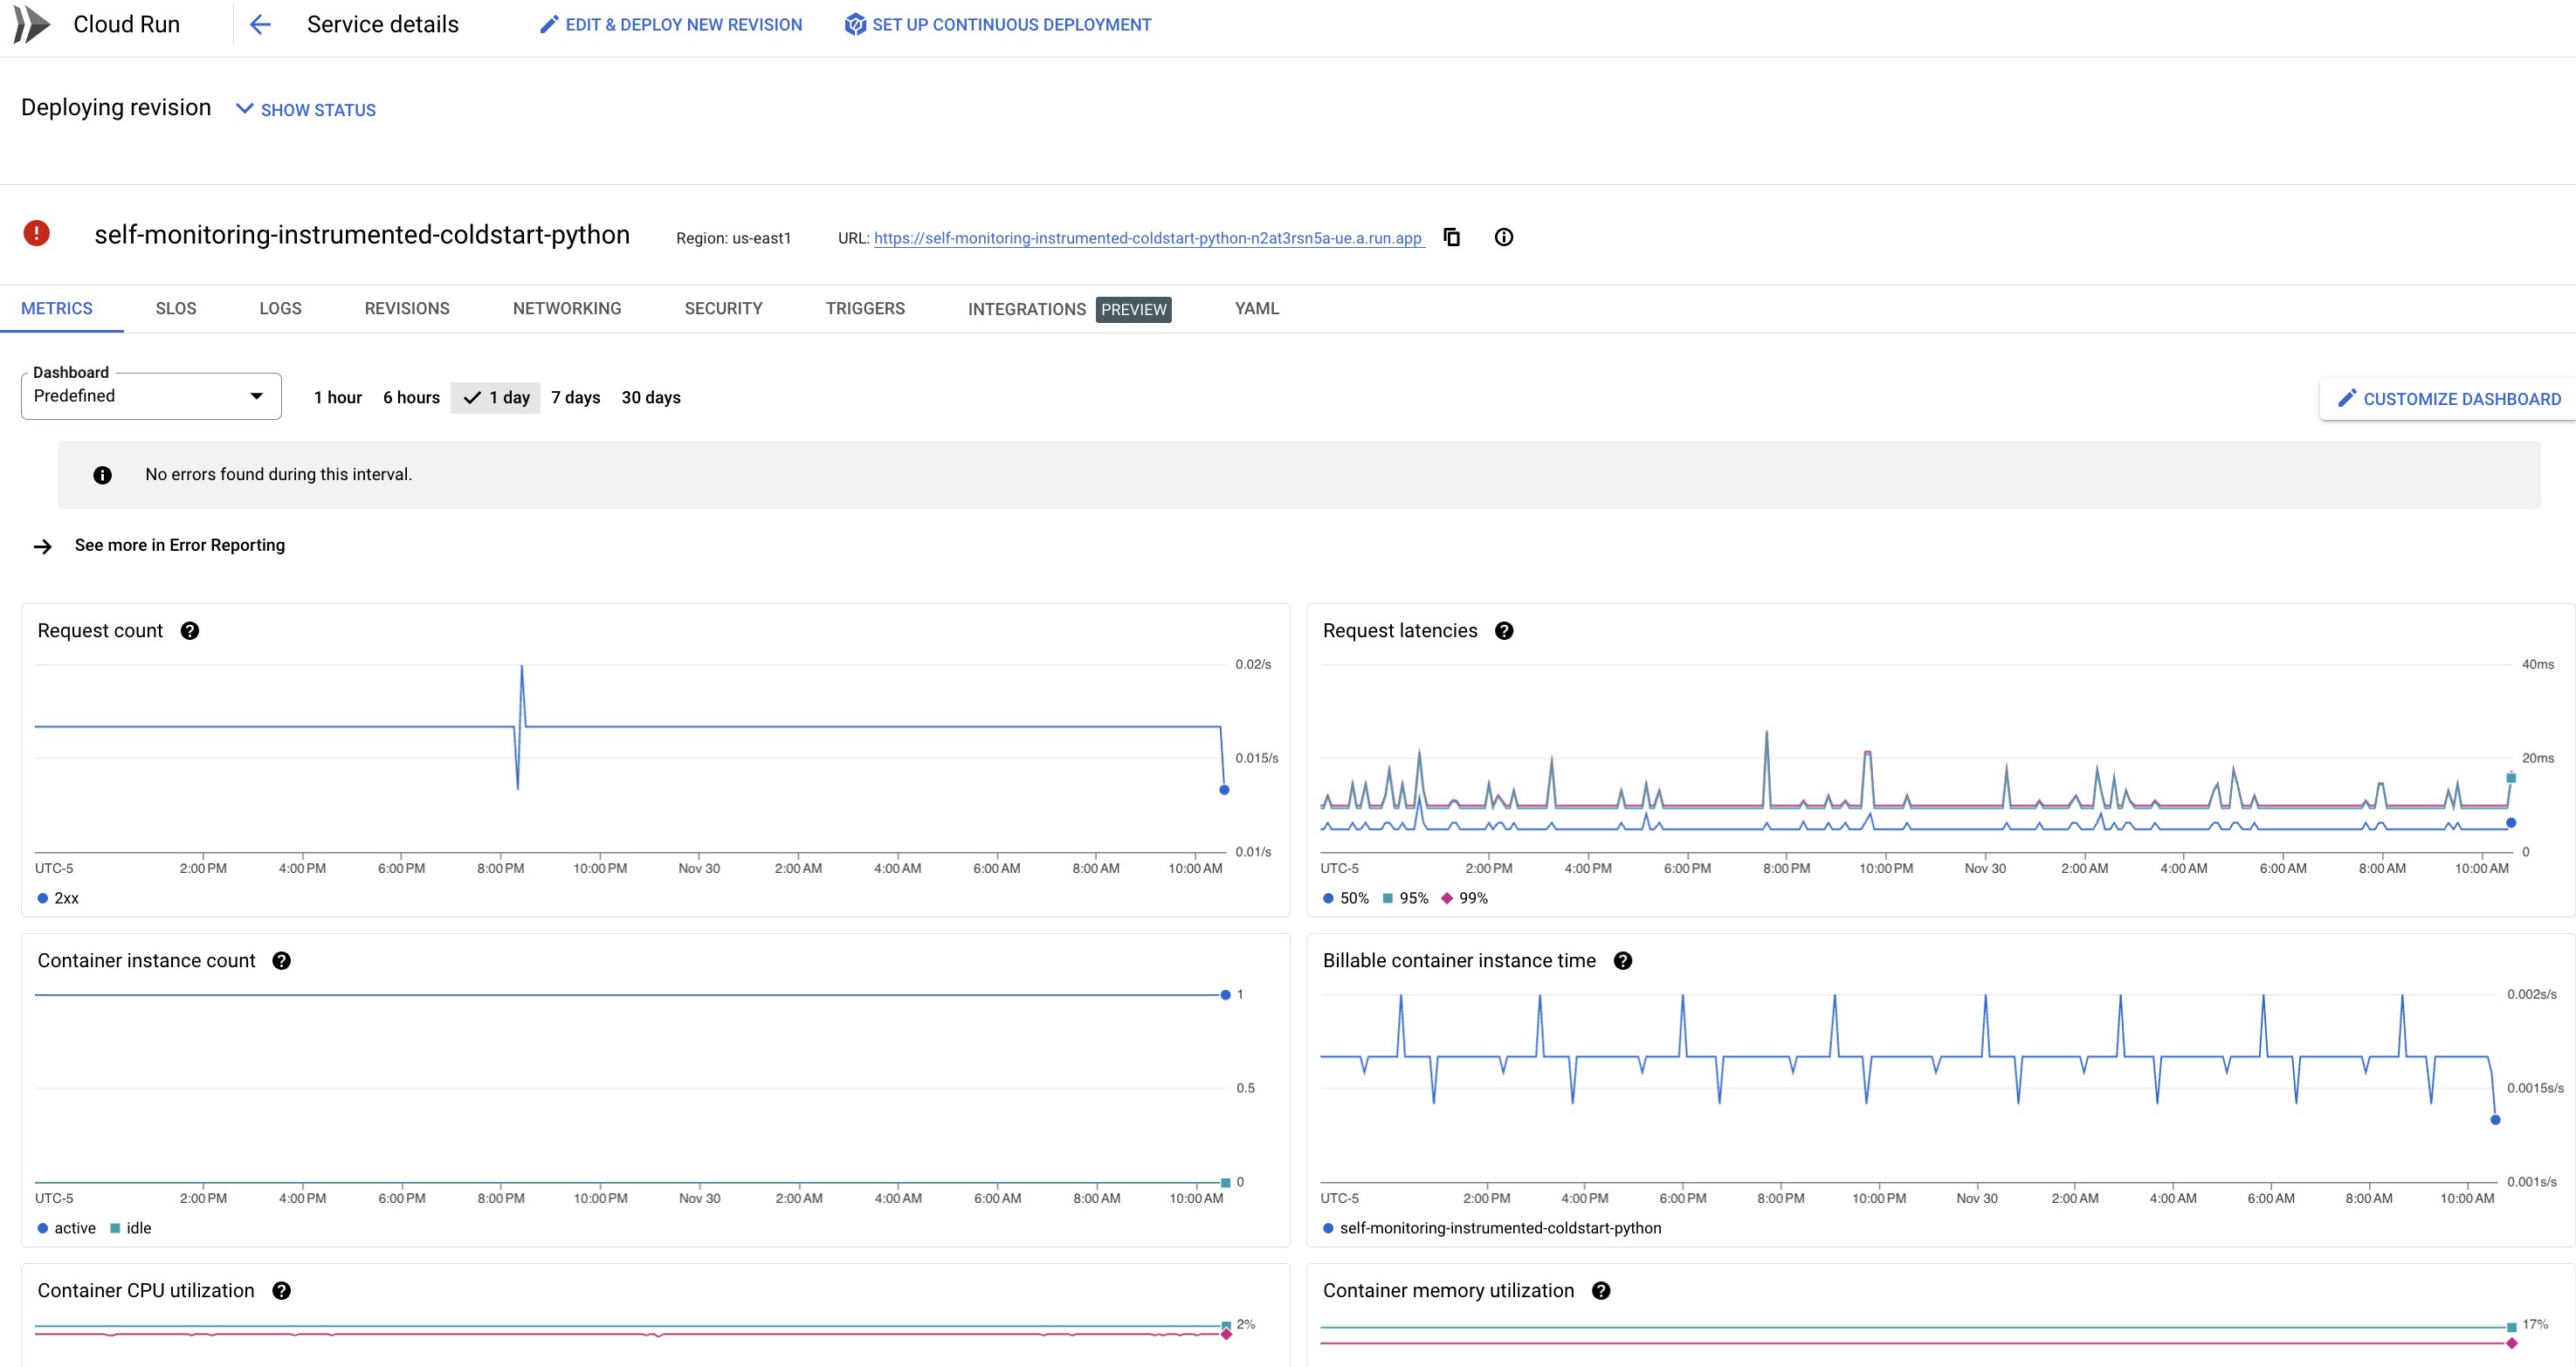Open the Integrations Preview tab

click(1069, 309)
